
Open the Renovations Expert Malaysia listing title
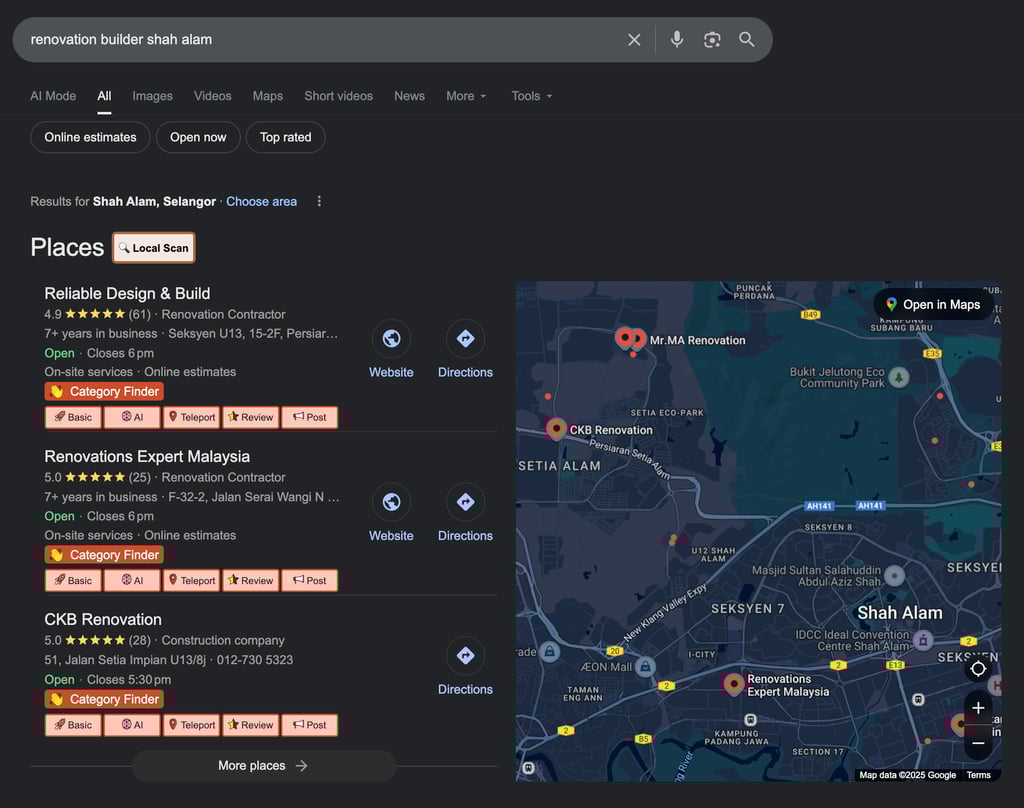147,457
